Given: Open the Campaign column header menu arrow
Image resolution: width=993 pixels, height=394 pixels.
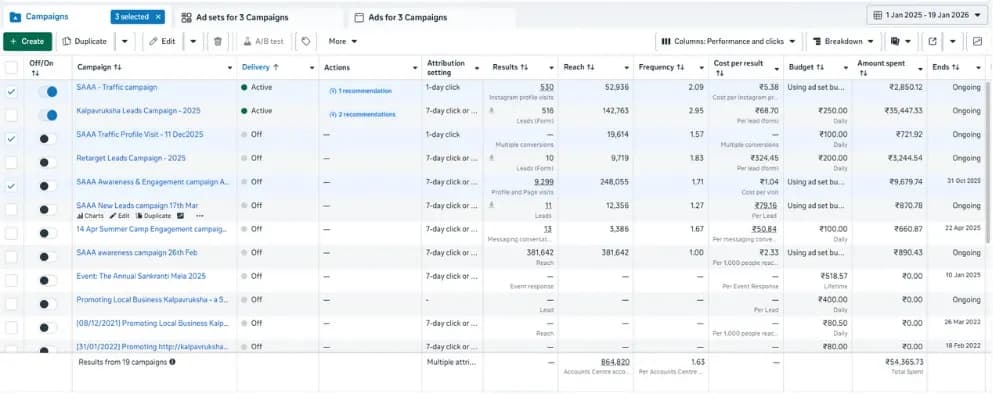Looking at the screenshot, I should [x=229, y=67].
